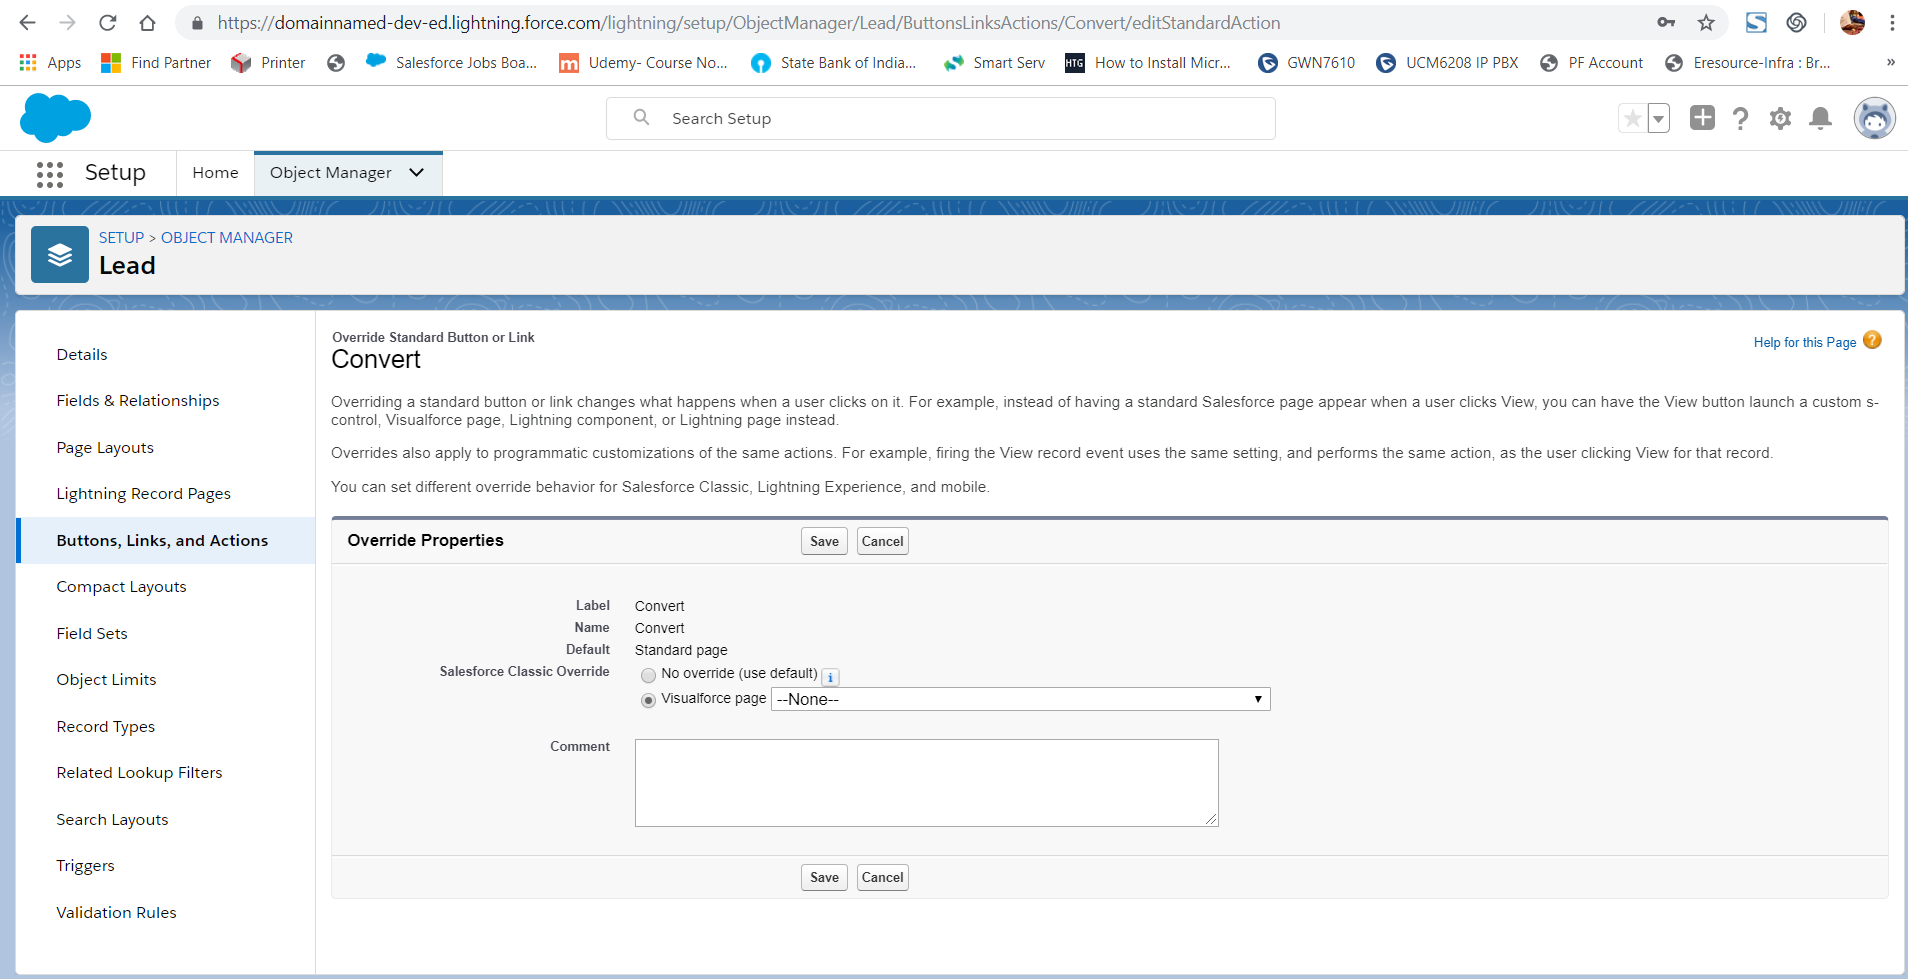Image resolution: width=1908 pixels, height=979 pixels.
Task: Click the user avatar picture
Action: [1875, 117]
